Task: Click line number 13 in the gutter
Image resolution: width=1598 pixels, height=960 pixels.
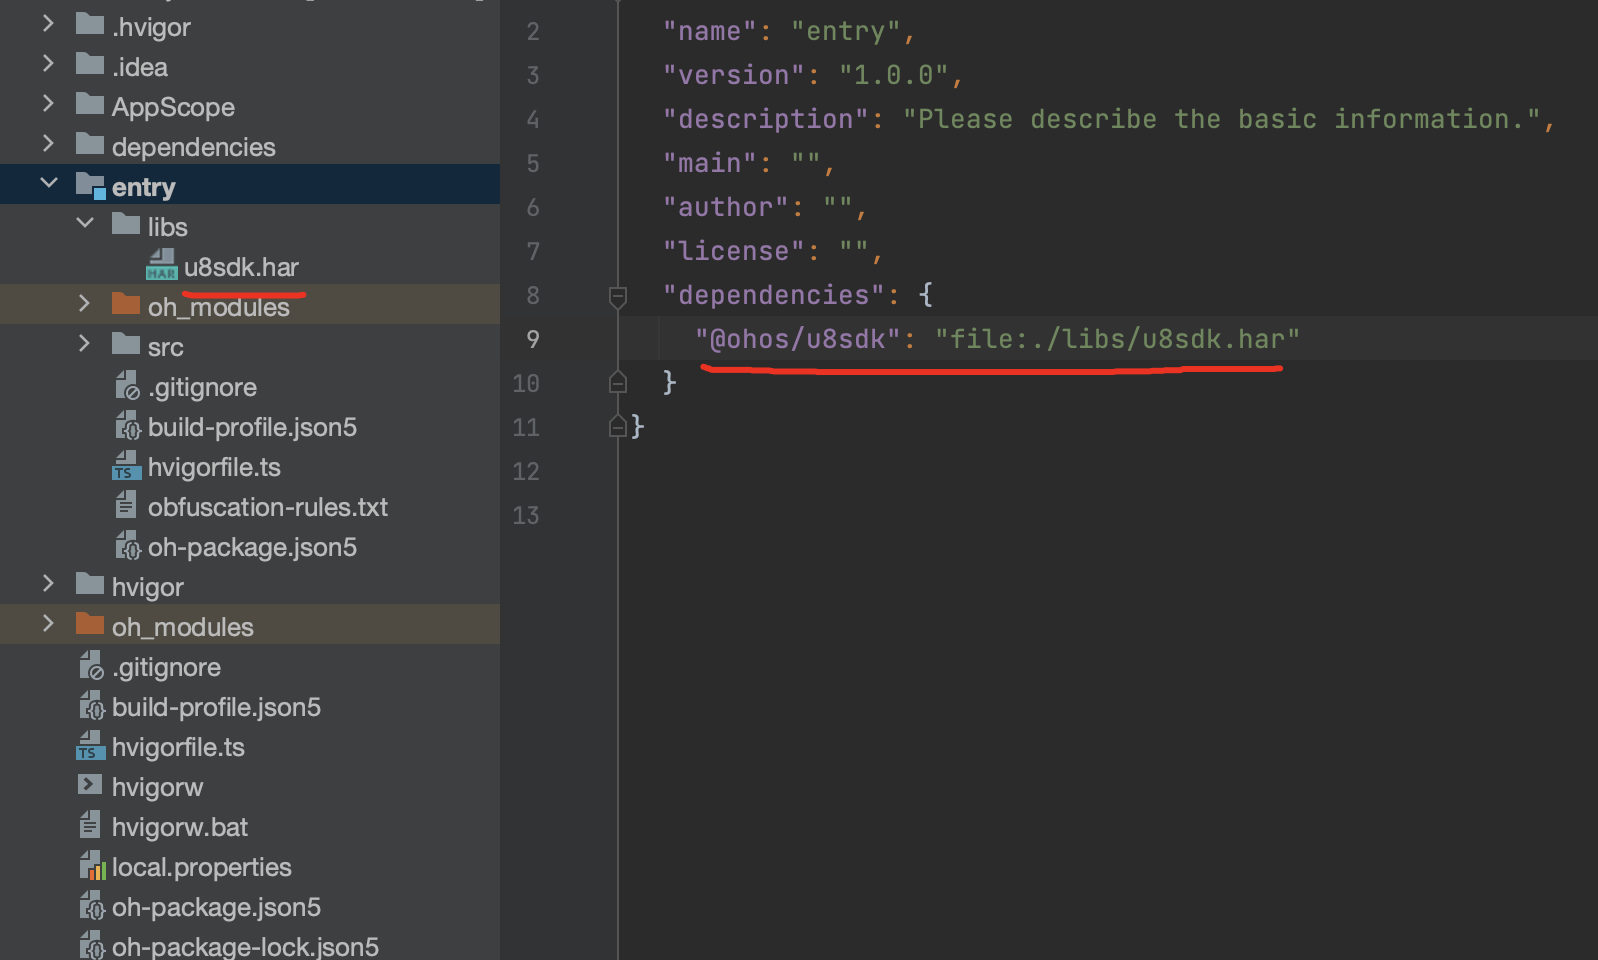Action: point(526,515)
